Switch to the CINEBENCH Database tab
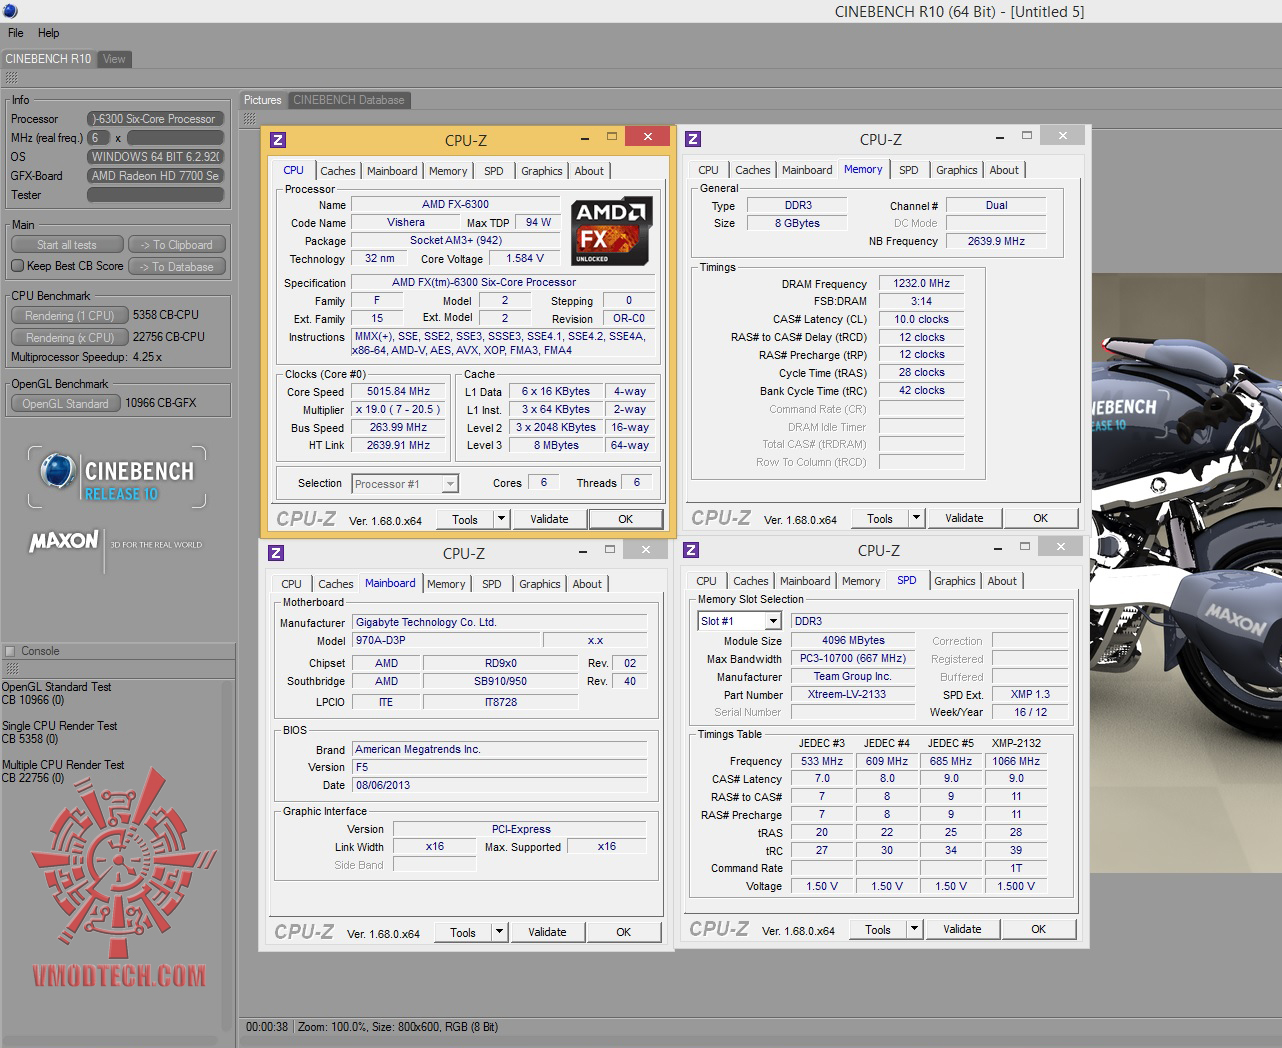 pos(348,100)
